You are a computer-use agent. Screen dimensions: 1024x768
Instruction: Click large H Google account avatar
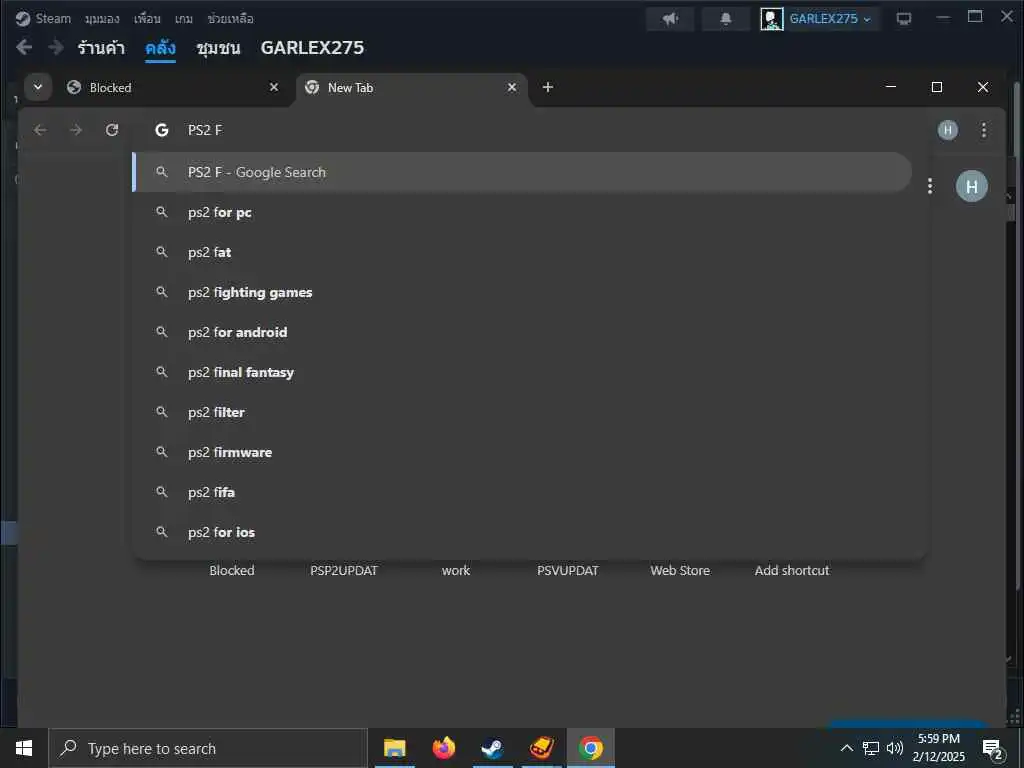tap(972, 187)
